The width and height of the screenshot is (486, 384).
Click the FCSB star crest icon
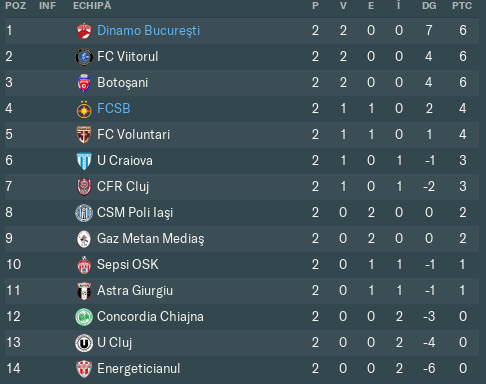coord(84,109)
